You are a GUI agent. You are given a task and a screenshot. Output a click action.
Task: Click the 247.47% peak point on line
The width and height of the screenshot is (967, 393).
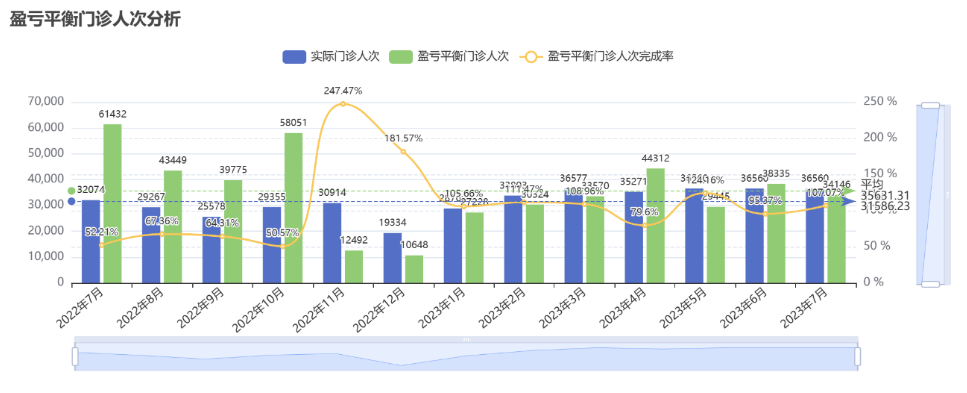[343, 104]
